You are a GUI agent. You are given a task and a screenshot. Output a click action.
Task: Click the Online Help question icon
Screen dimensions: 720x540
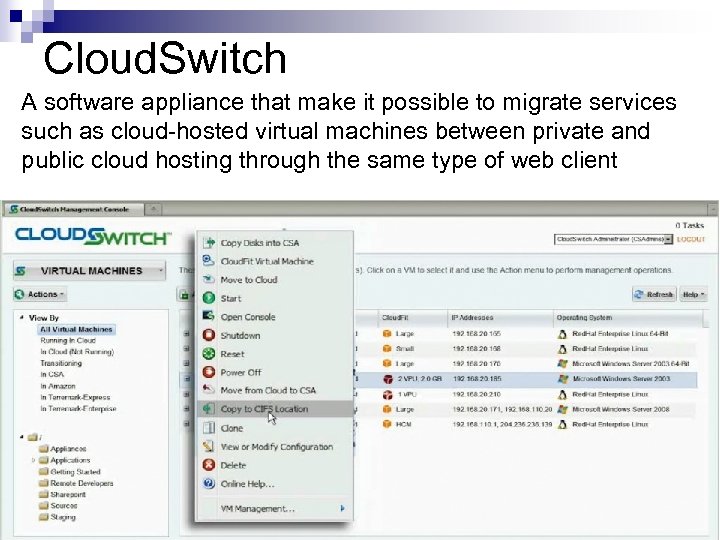[208, 484]
